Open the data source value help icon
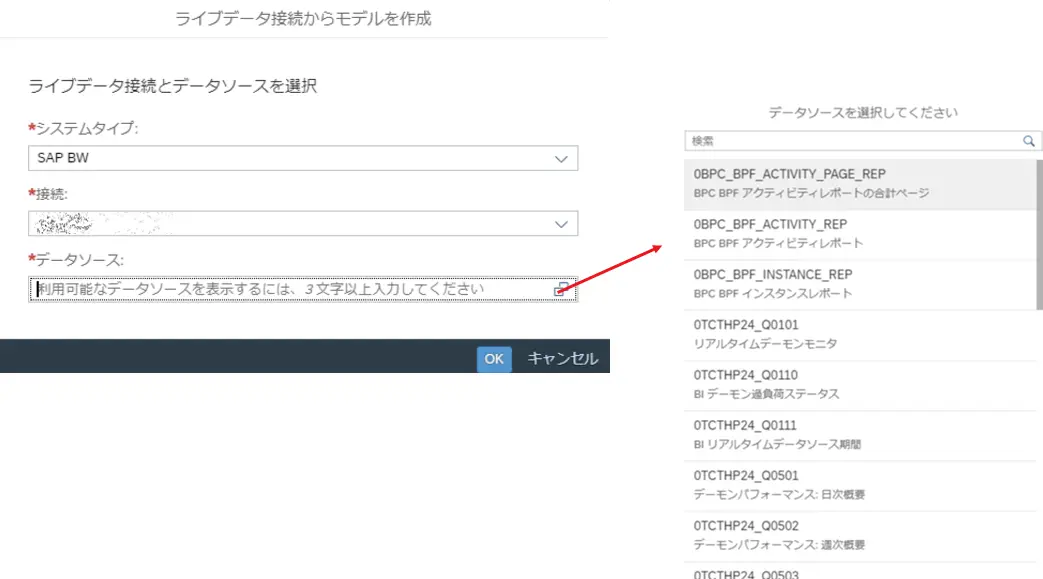The width and height of the screenshot is (1043, 579). (x=561, y=290)
